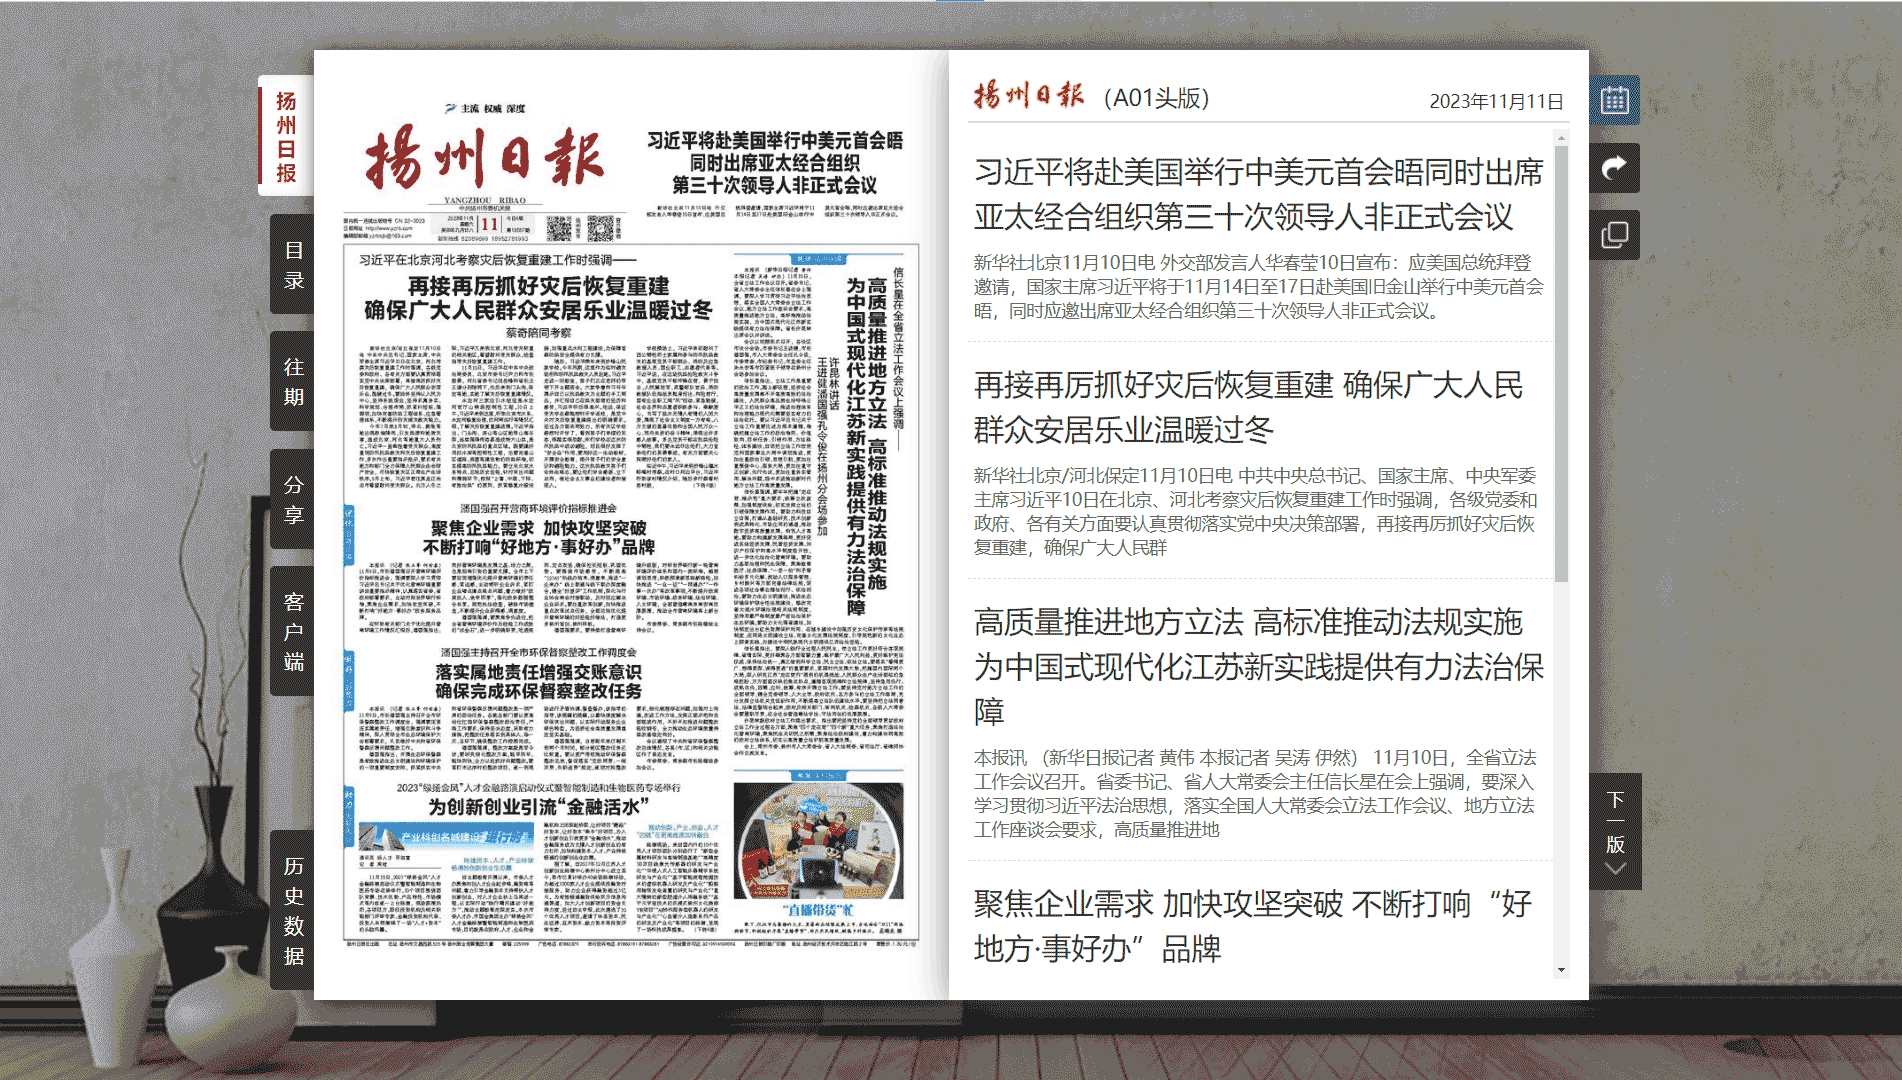Click the 扬州日报 logo in article panel

[x=1028, y=96]
